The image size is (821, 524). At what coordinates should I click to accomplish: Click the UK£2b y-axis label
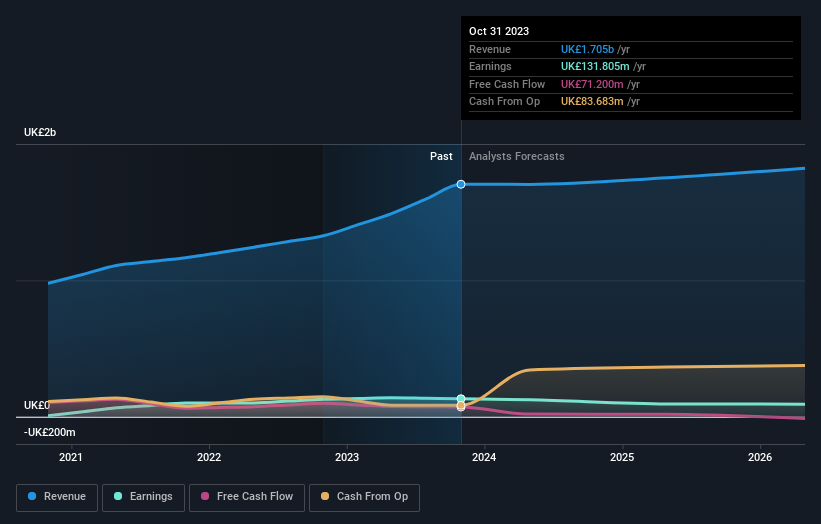[40, 132]
